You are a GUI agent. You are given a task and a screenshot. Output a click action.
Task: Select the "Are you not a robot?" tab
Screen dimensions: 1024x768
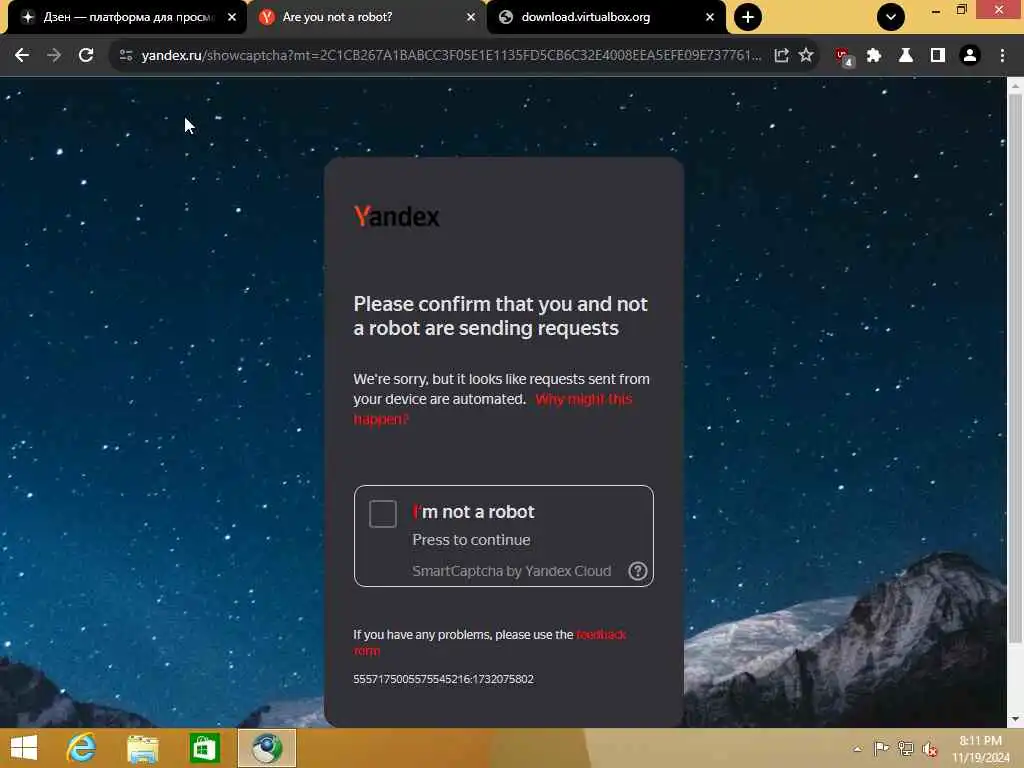366,17
